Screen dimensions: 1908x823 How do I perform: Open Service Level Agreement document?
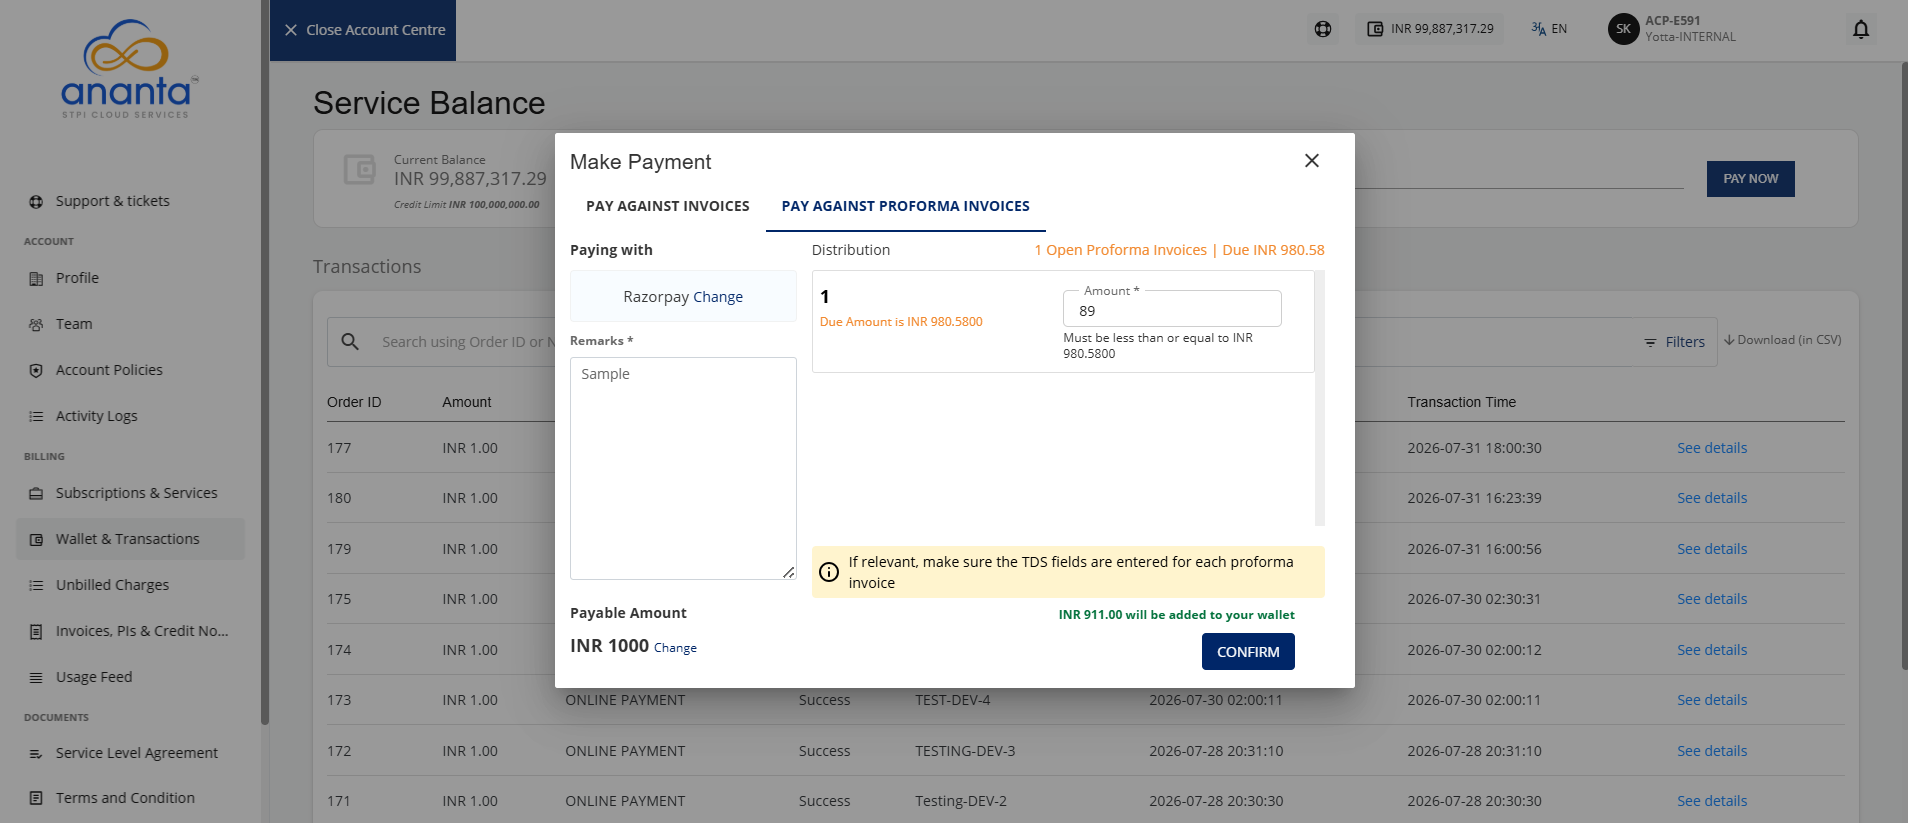[x=137, y=753]
